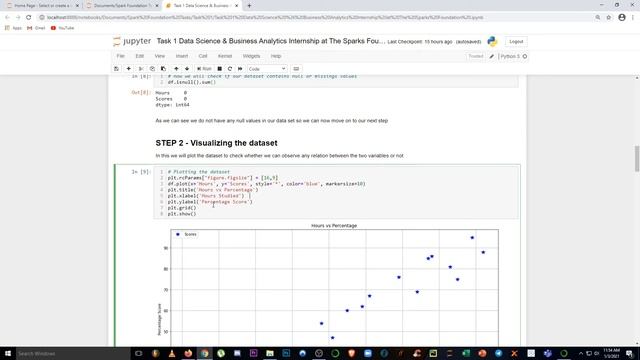Open the Kernel menu

[225, 56]
